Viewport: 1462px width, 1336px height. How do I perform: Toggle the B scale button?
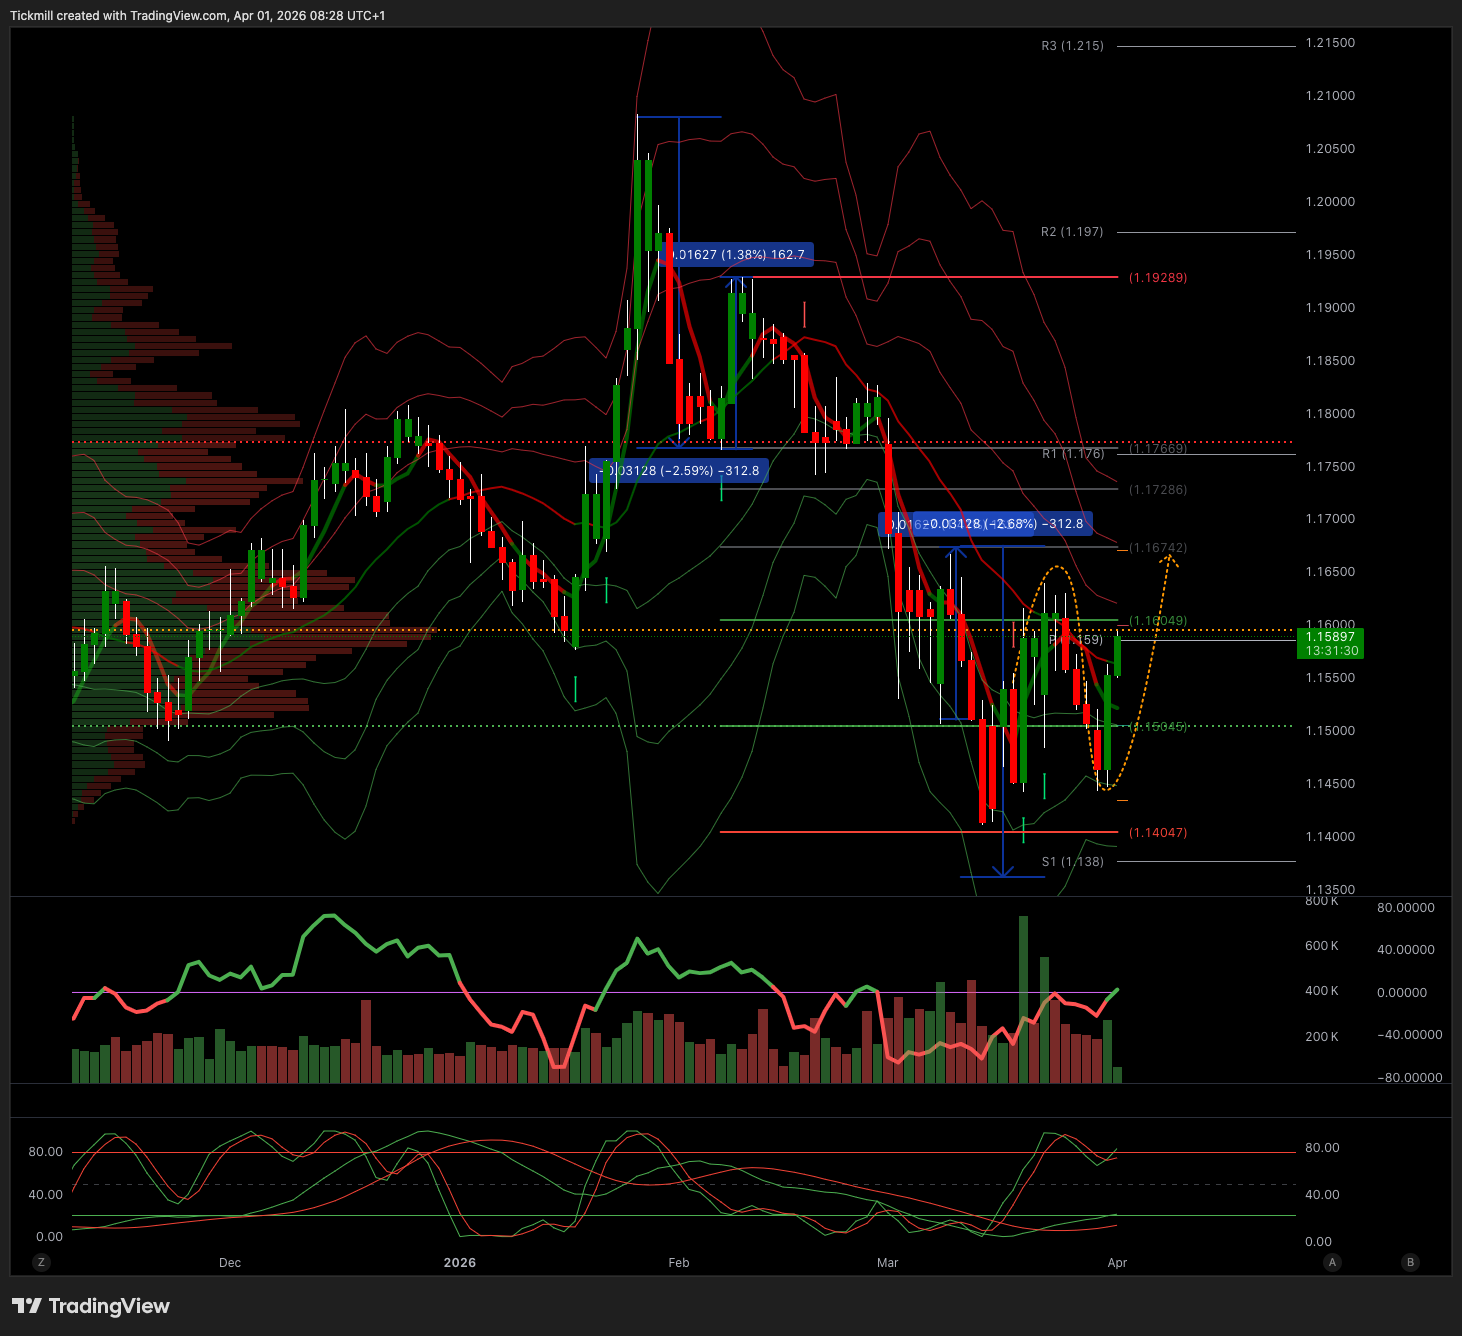pyautogui.click(x=1411, y=1262)
